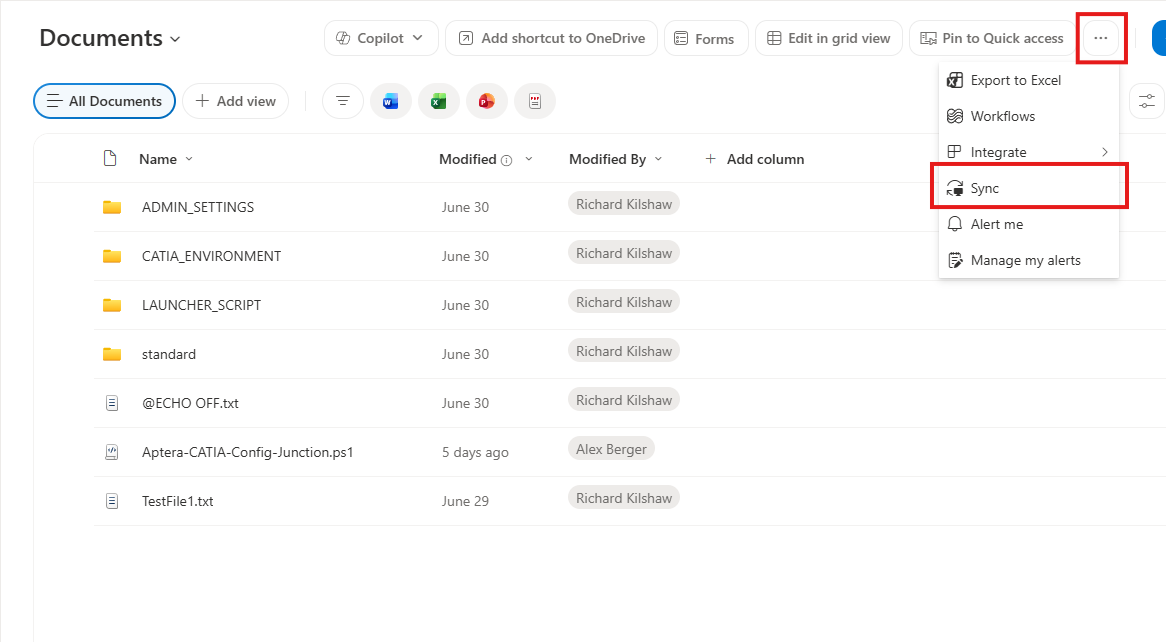Open the TestFile1.txt file
Image resolution: width=1166 pixels, height=642 pixels.
(178, 501)
